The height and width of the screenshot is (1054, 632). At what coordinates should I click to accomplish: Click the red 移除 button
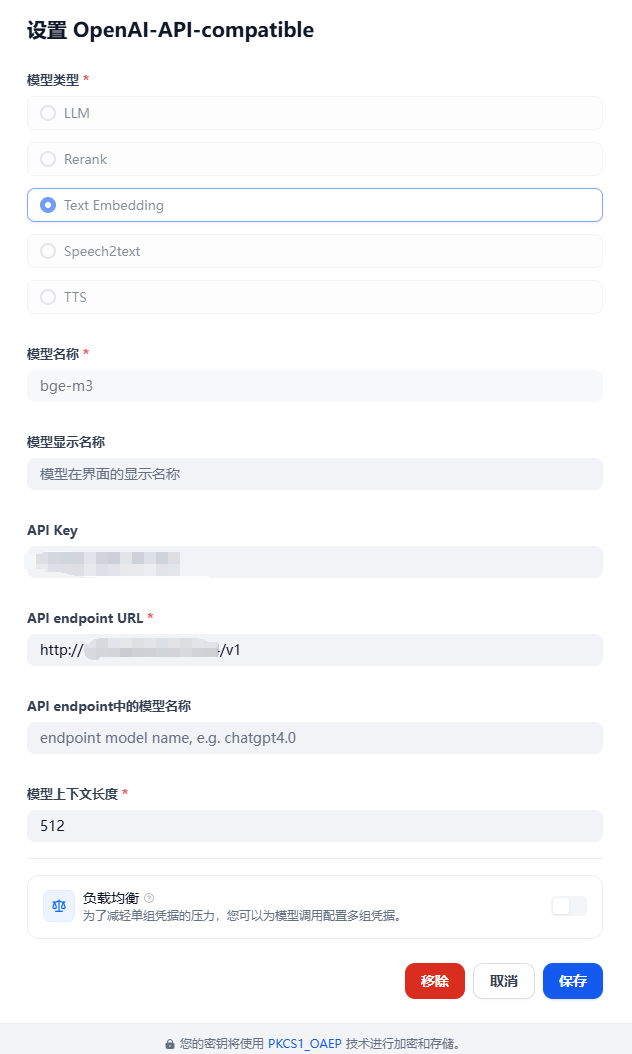[435, 981]
